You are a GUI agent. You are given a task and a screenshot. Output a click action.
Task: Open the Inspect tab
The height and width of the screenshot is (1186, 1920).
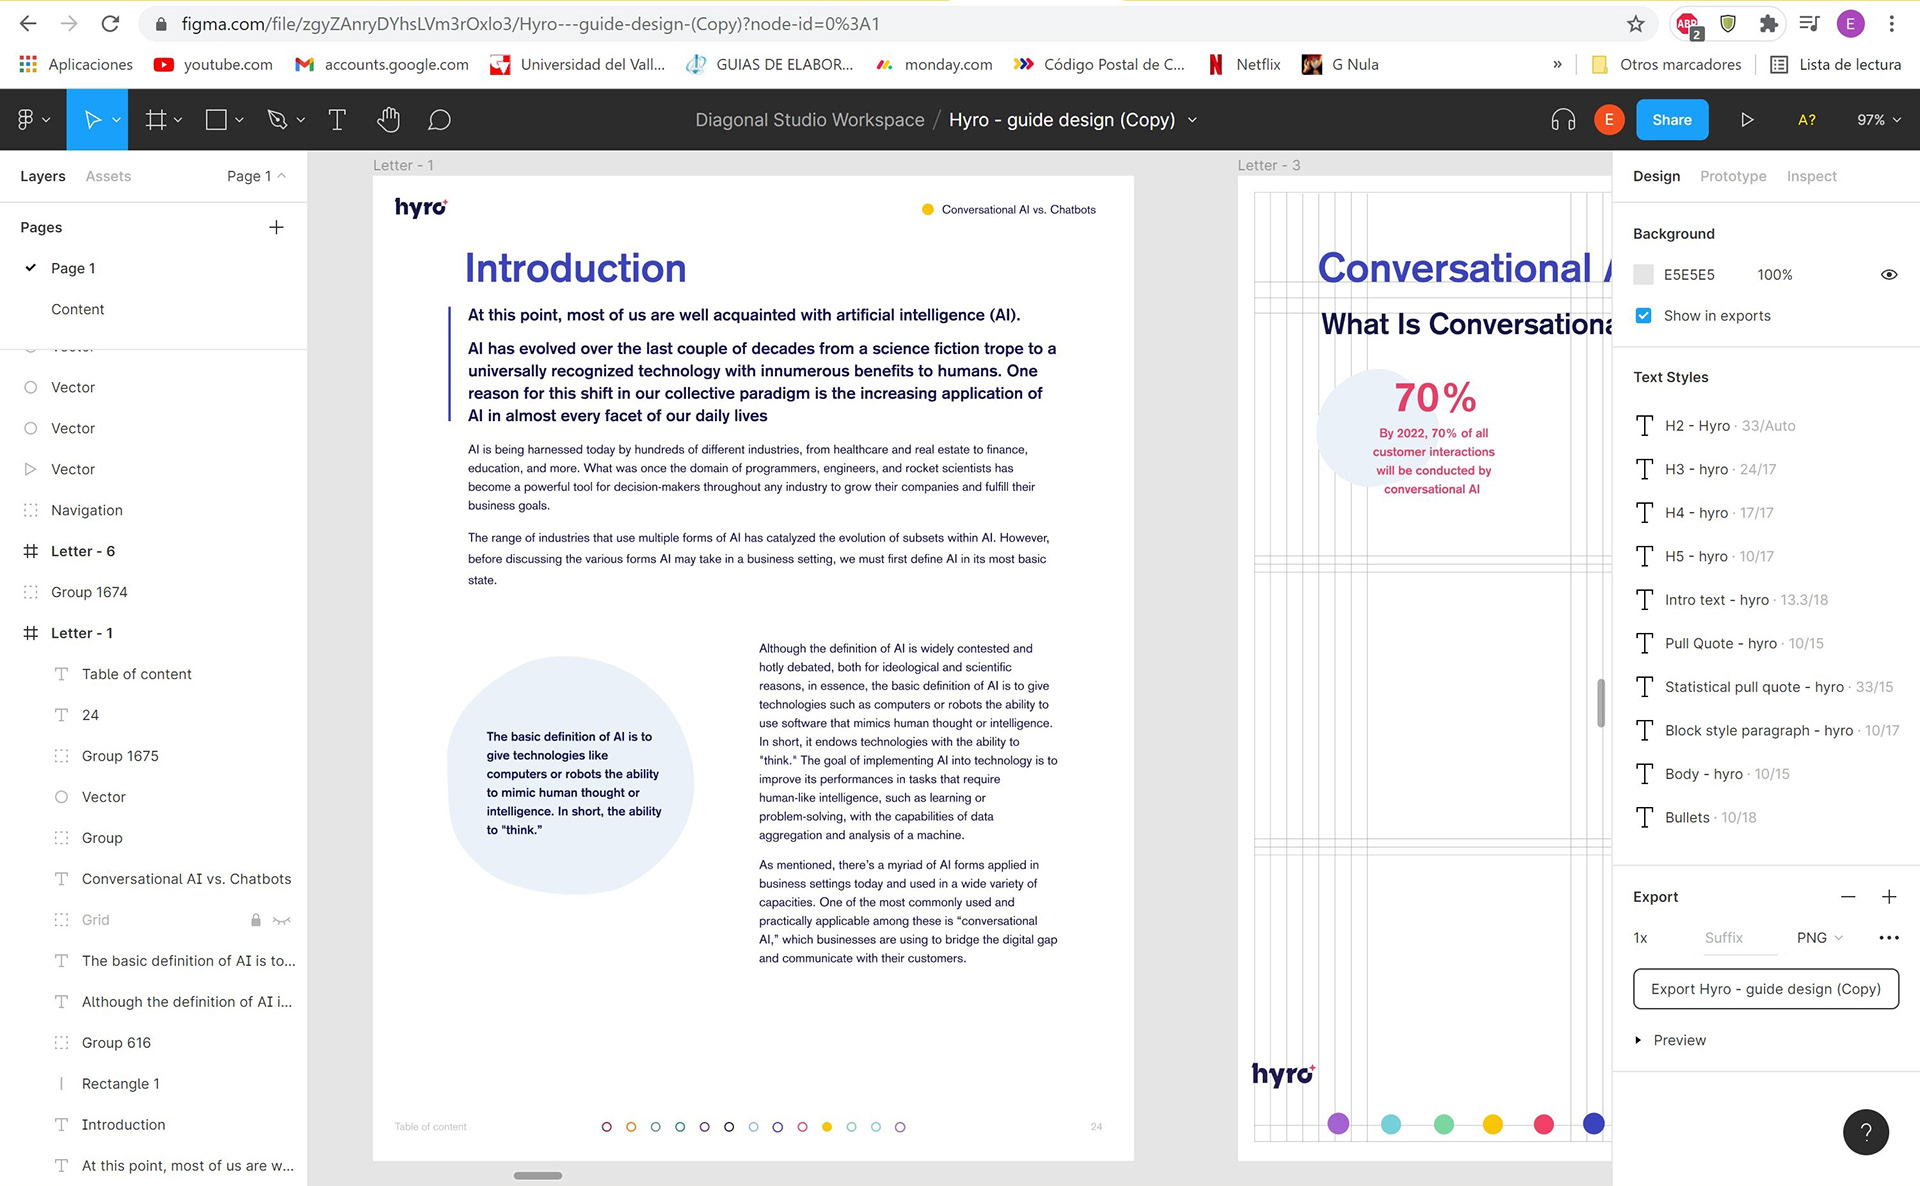coord(1811,176)
